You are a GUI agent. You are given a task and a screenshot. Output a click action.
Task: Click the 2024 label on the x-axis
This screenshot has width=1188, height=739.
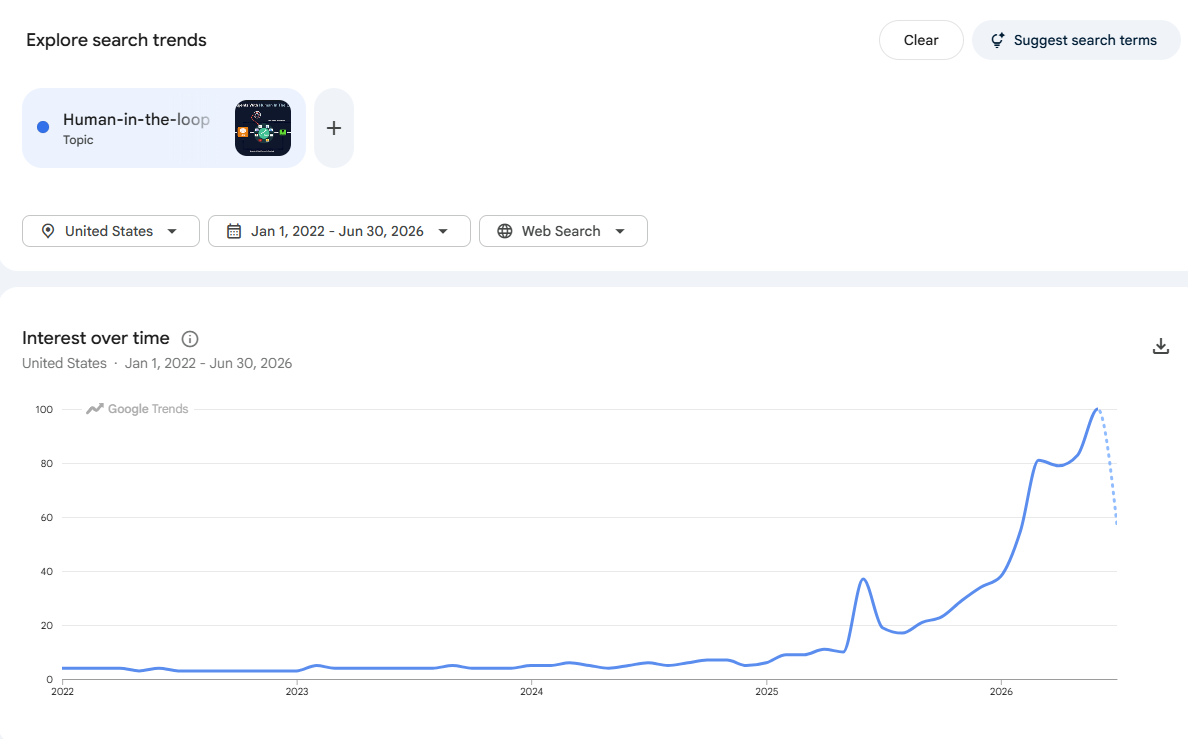pyautogui.click(x=531, y=691)
